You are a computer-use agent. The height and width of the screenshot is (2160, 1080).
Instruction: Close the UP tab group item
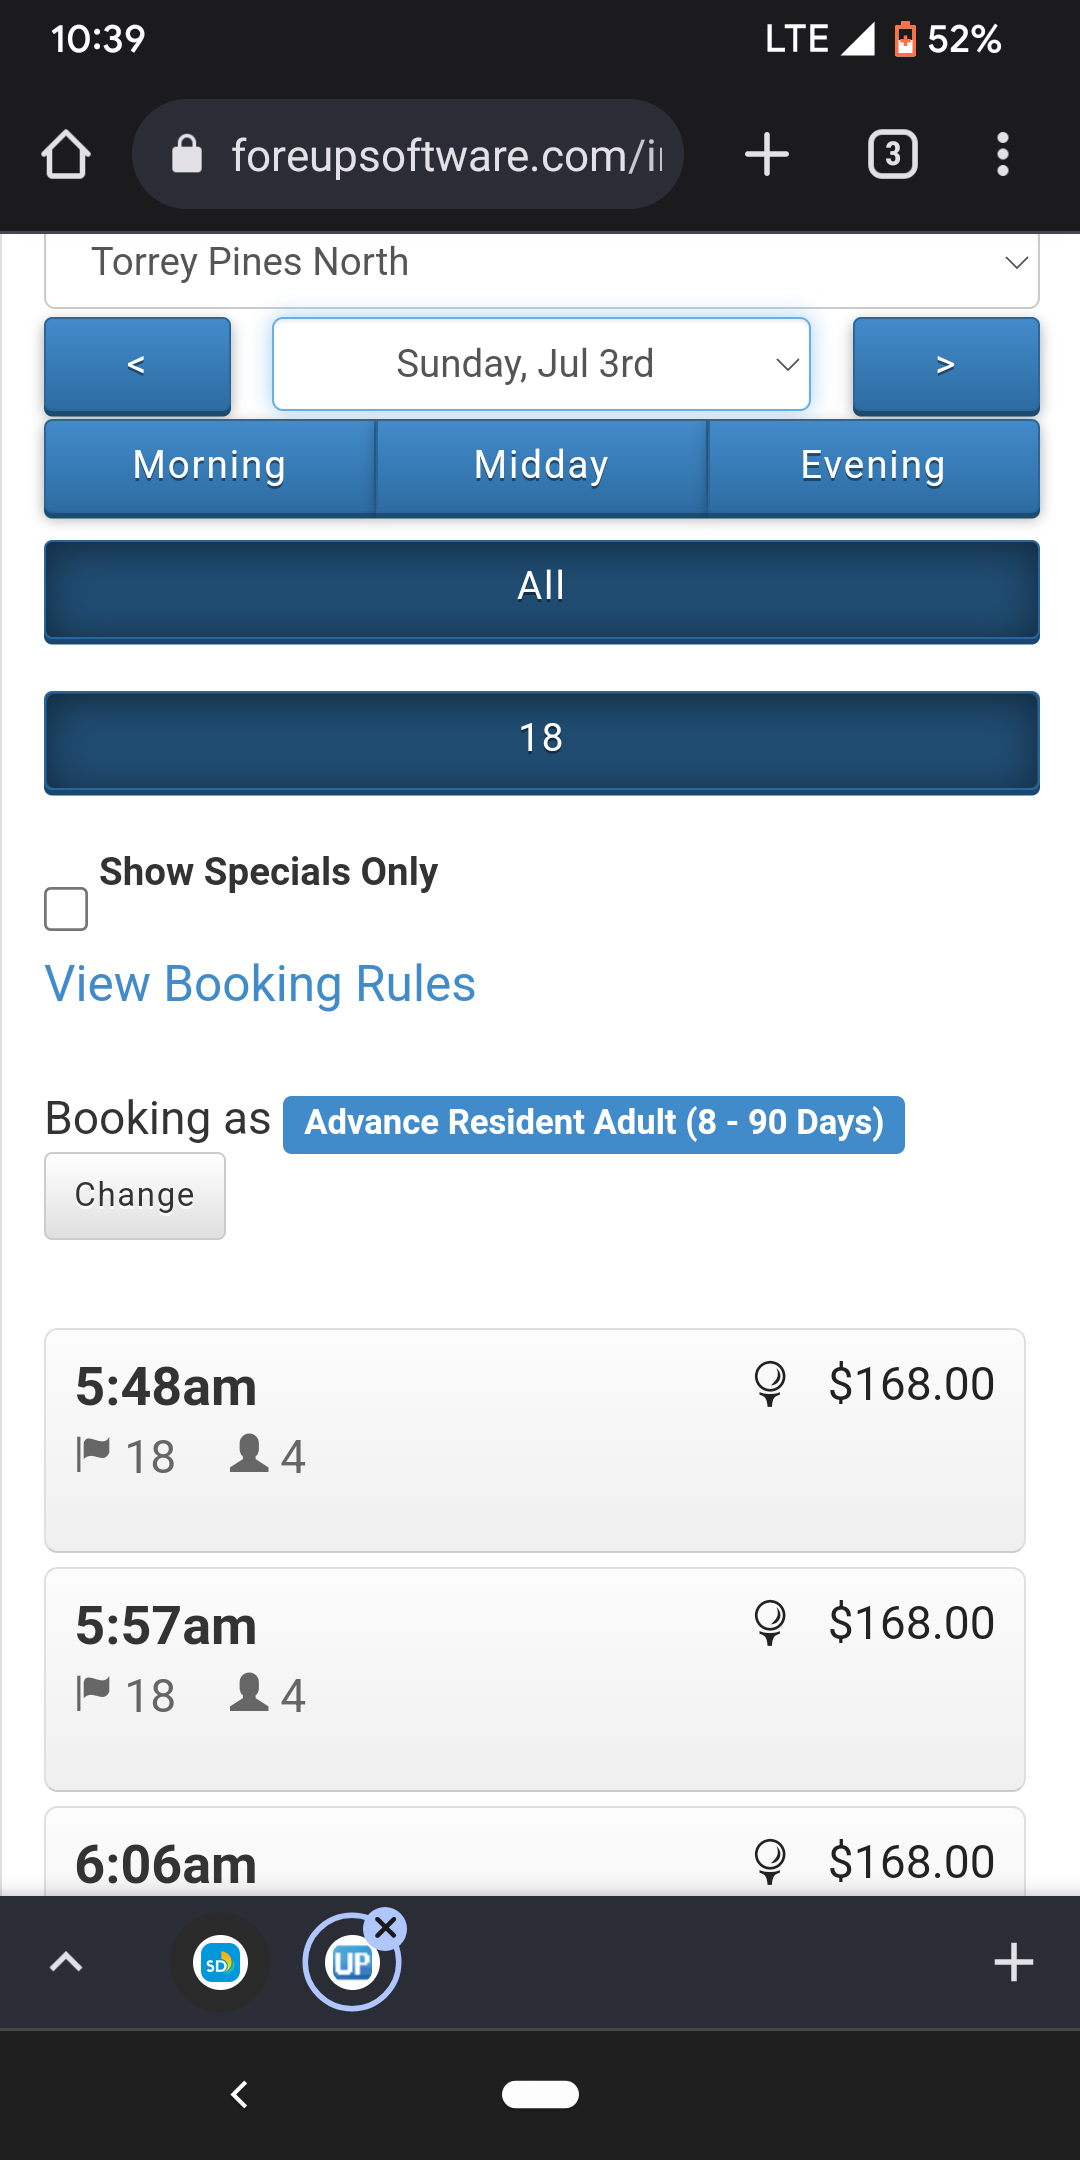386,1928
